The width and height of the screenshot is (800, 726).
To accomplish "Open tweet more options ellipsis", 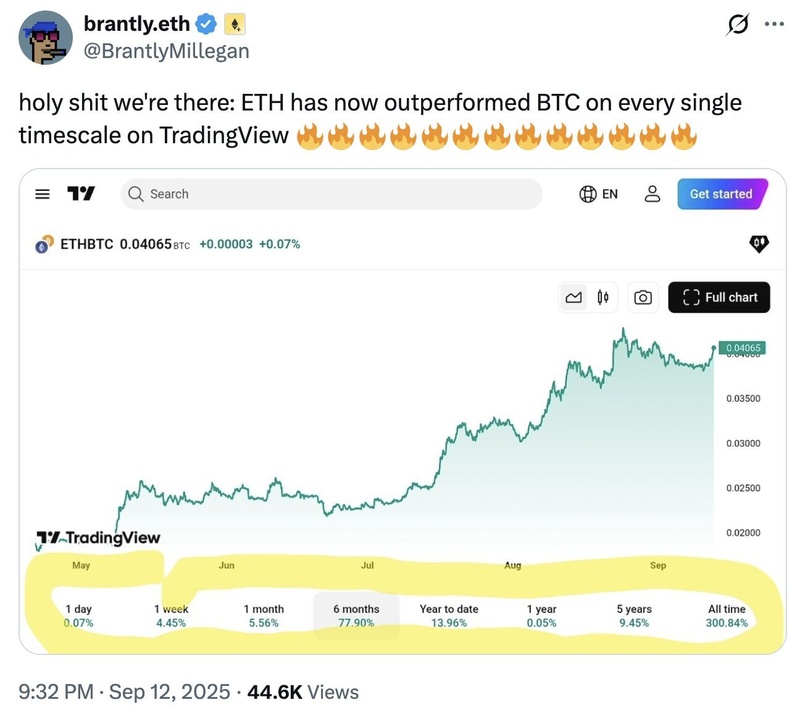I will tap(774, 24).
